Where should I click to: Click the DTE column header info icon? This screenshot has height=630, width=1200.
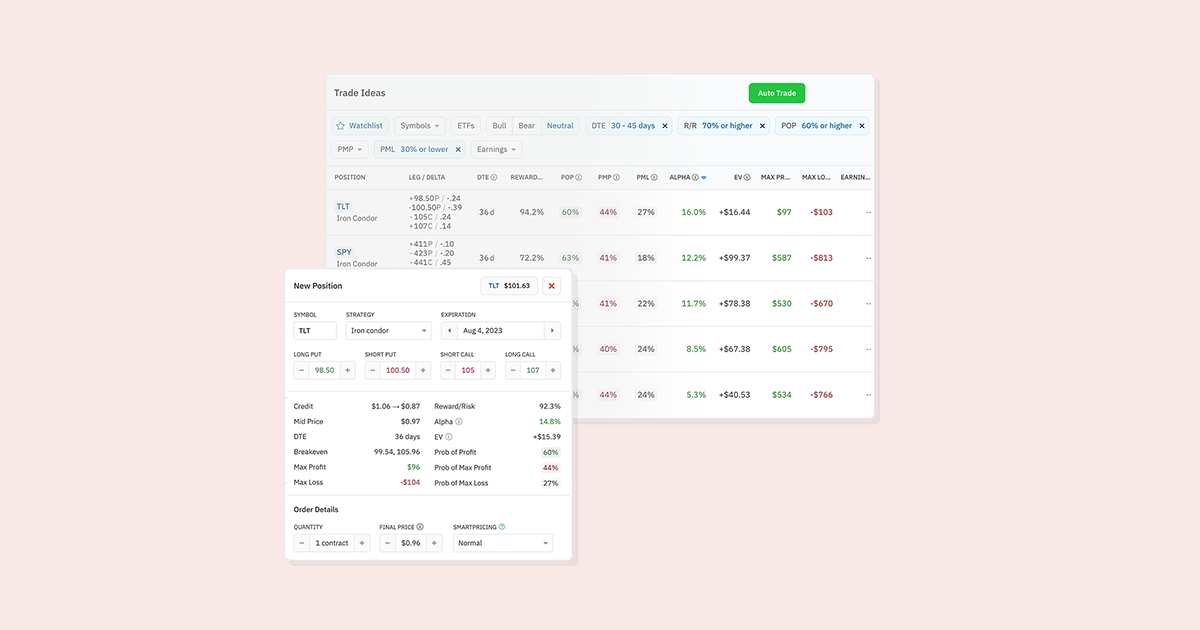tap(494, 177)
